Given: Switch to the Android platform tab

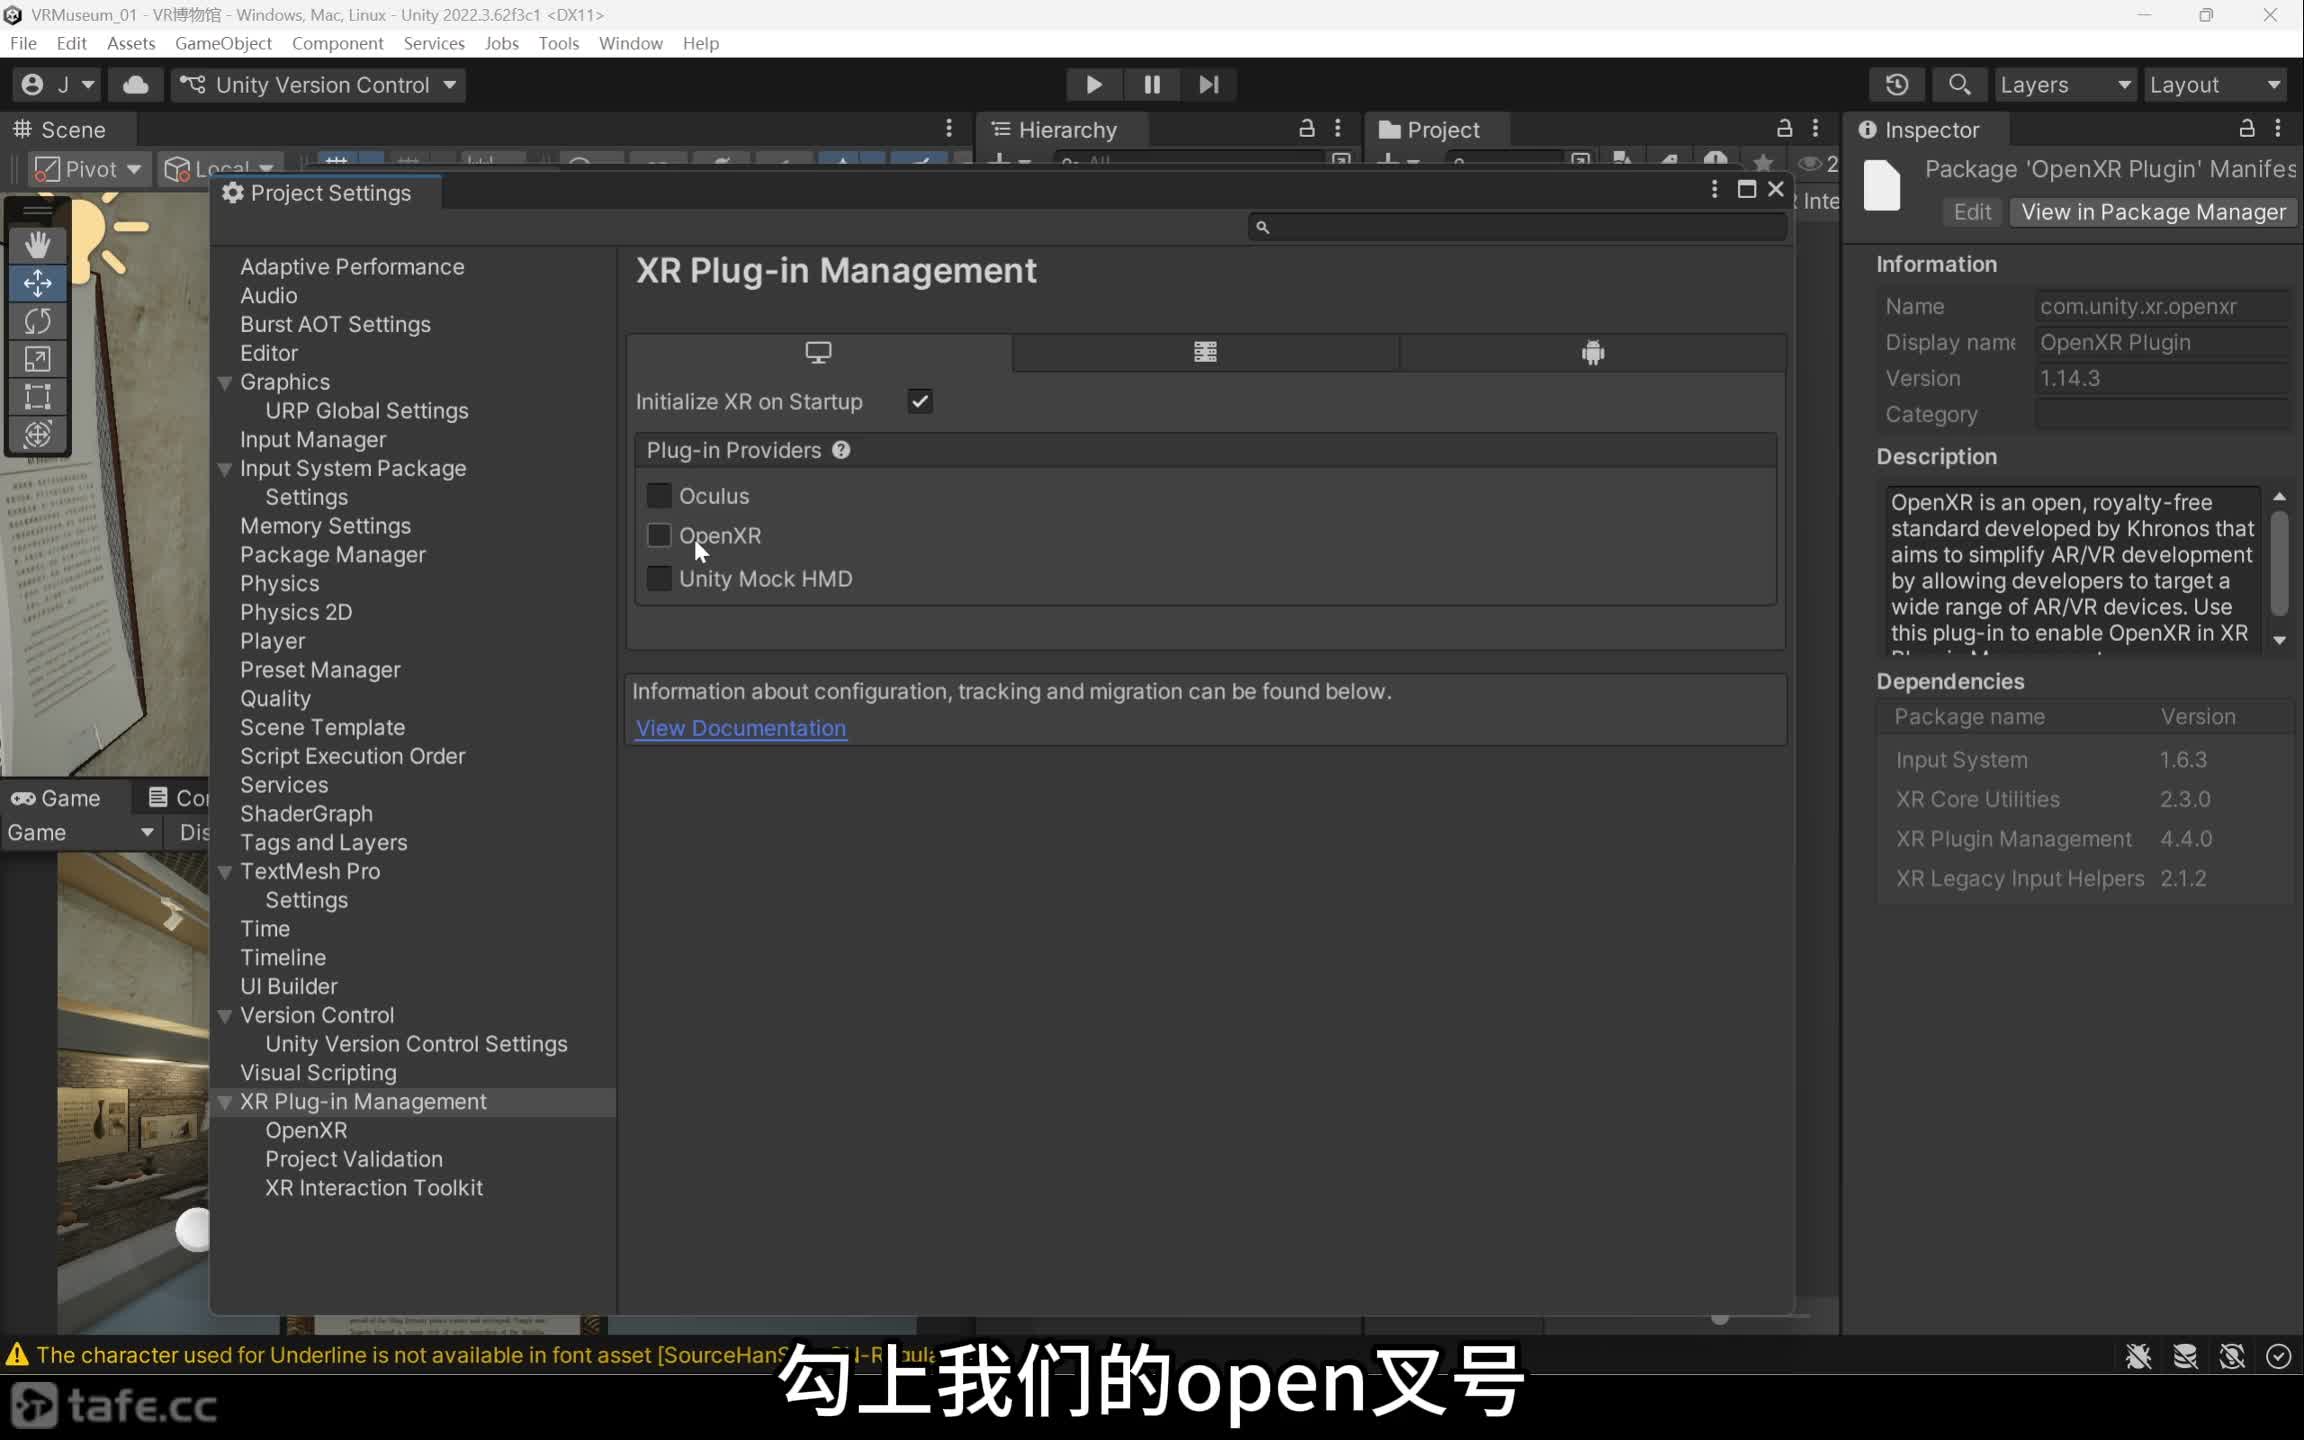Looking at the screenshot, I should click(1593, 353).
